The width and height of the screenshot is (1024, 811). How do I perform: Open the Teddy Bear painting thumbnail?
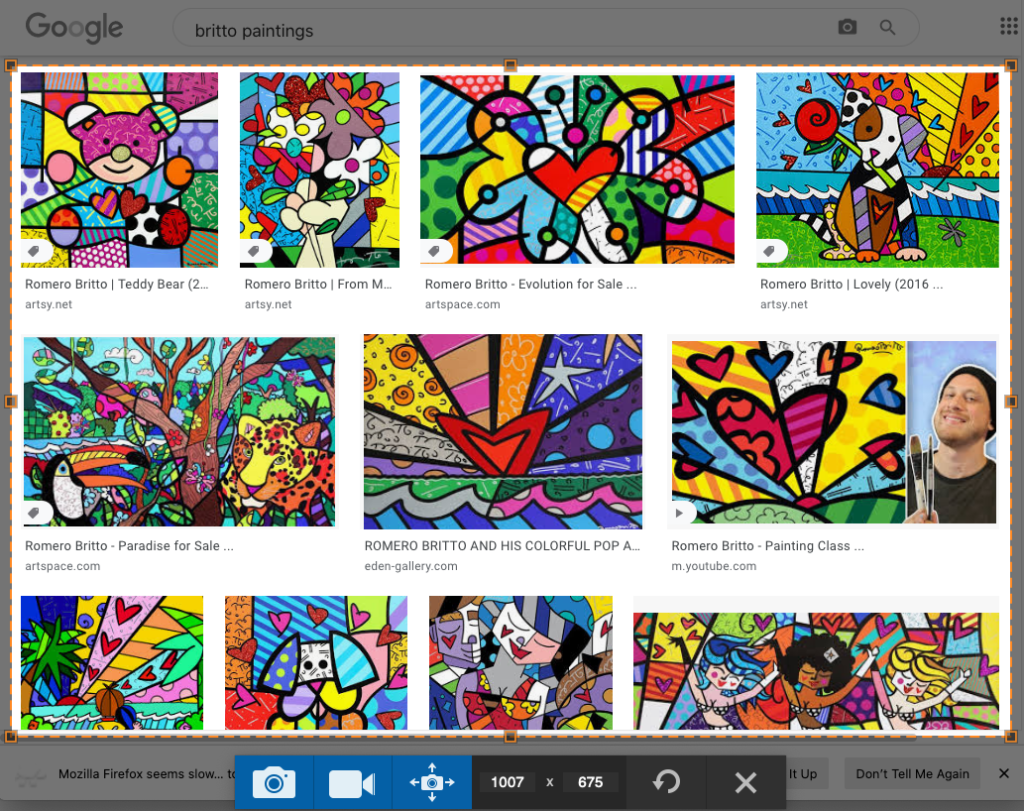(x=120, y=170)
